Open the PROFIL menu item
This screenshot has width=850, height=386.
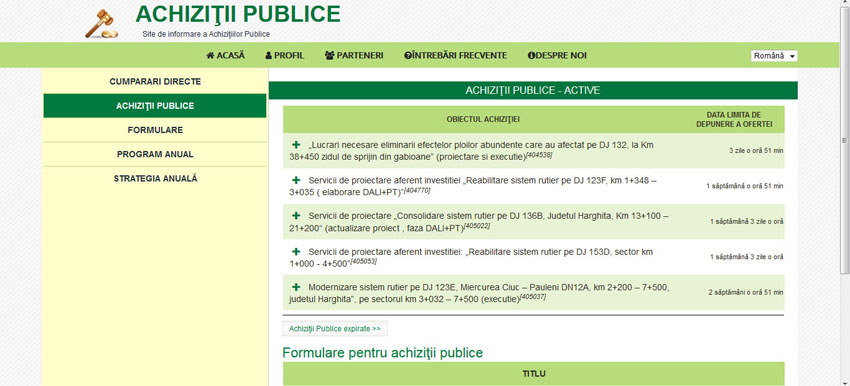(x=285, y=55)
